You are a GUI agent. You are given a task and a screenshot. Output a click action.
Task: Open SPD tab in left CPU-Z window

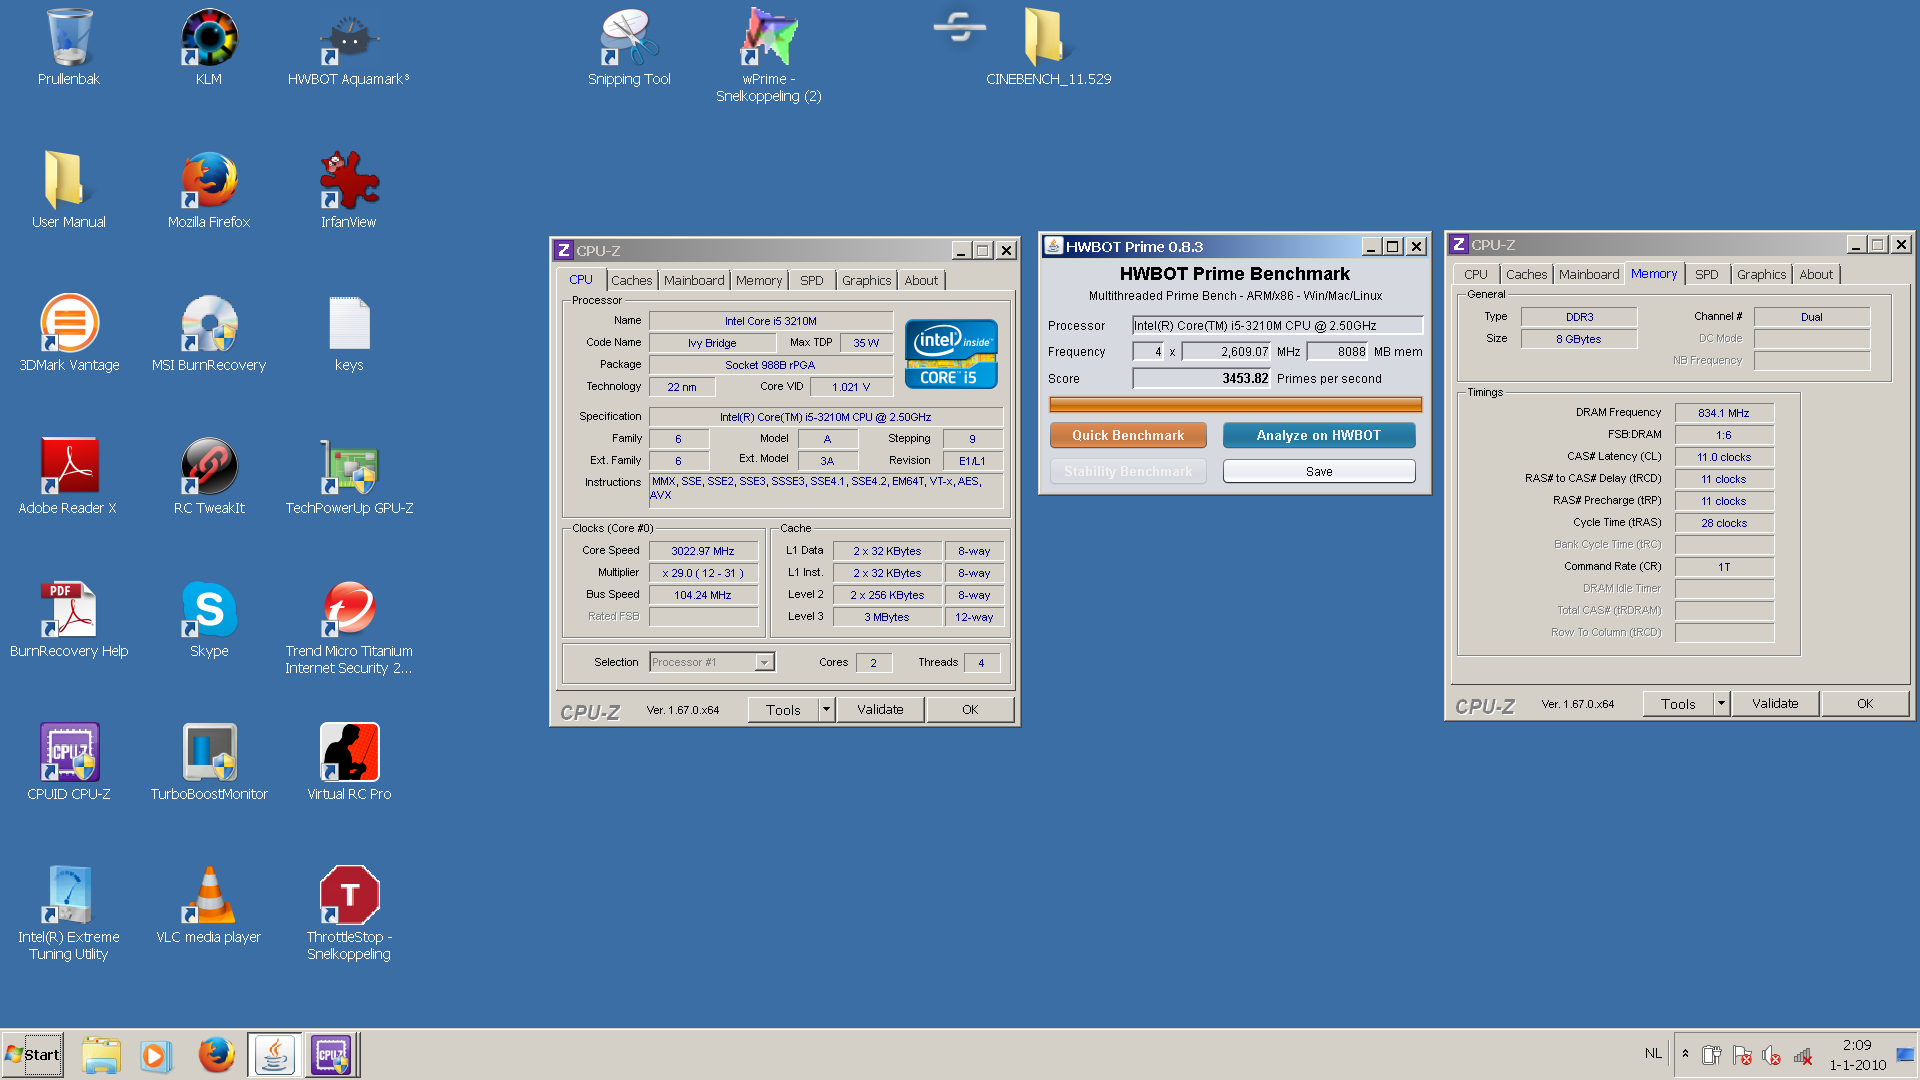click(812, 281)
